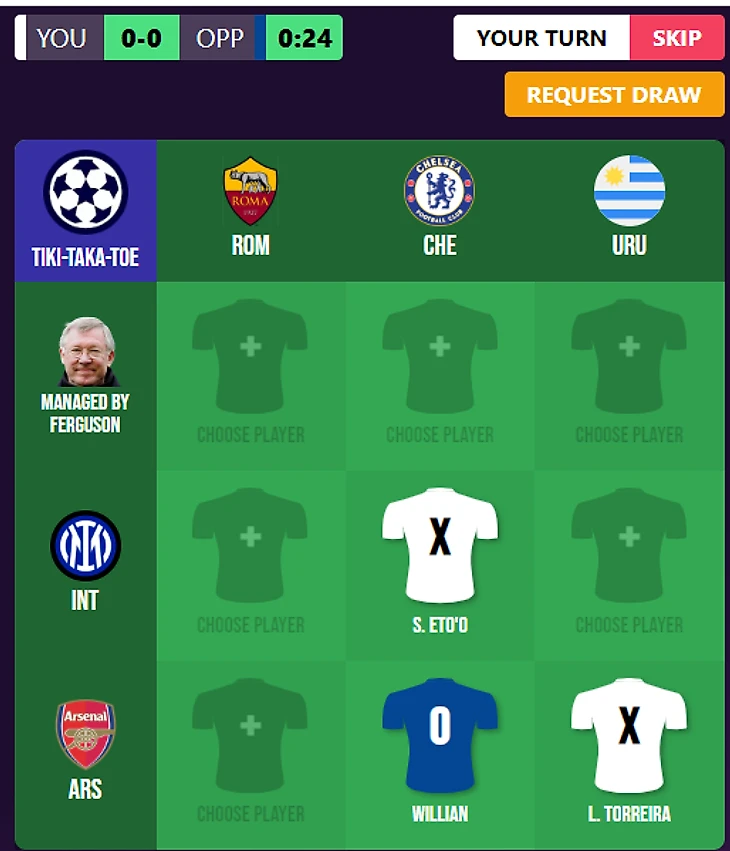The height and width of the screenshot is (851, 730).
Task: Choose player for Ferguson and Roma cell
Action: [250, 376]
